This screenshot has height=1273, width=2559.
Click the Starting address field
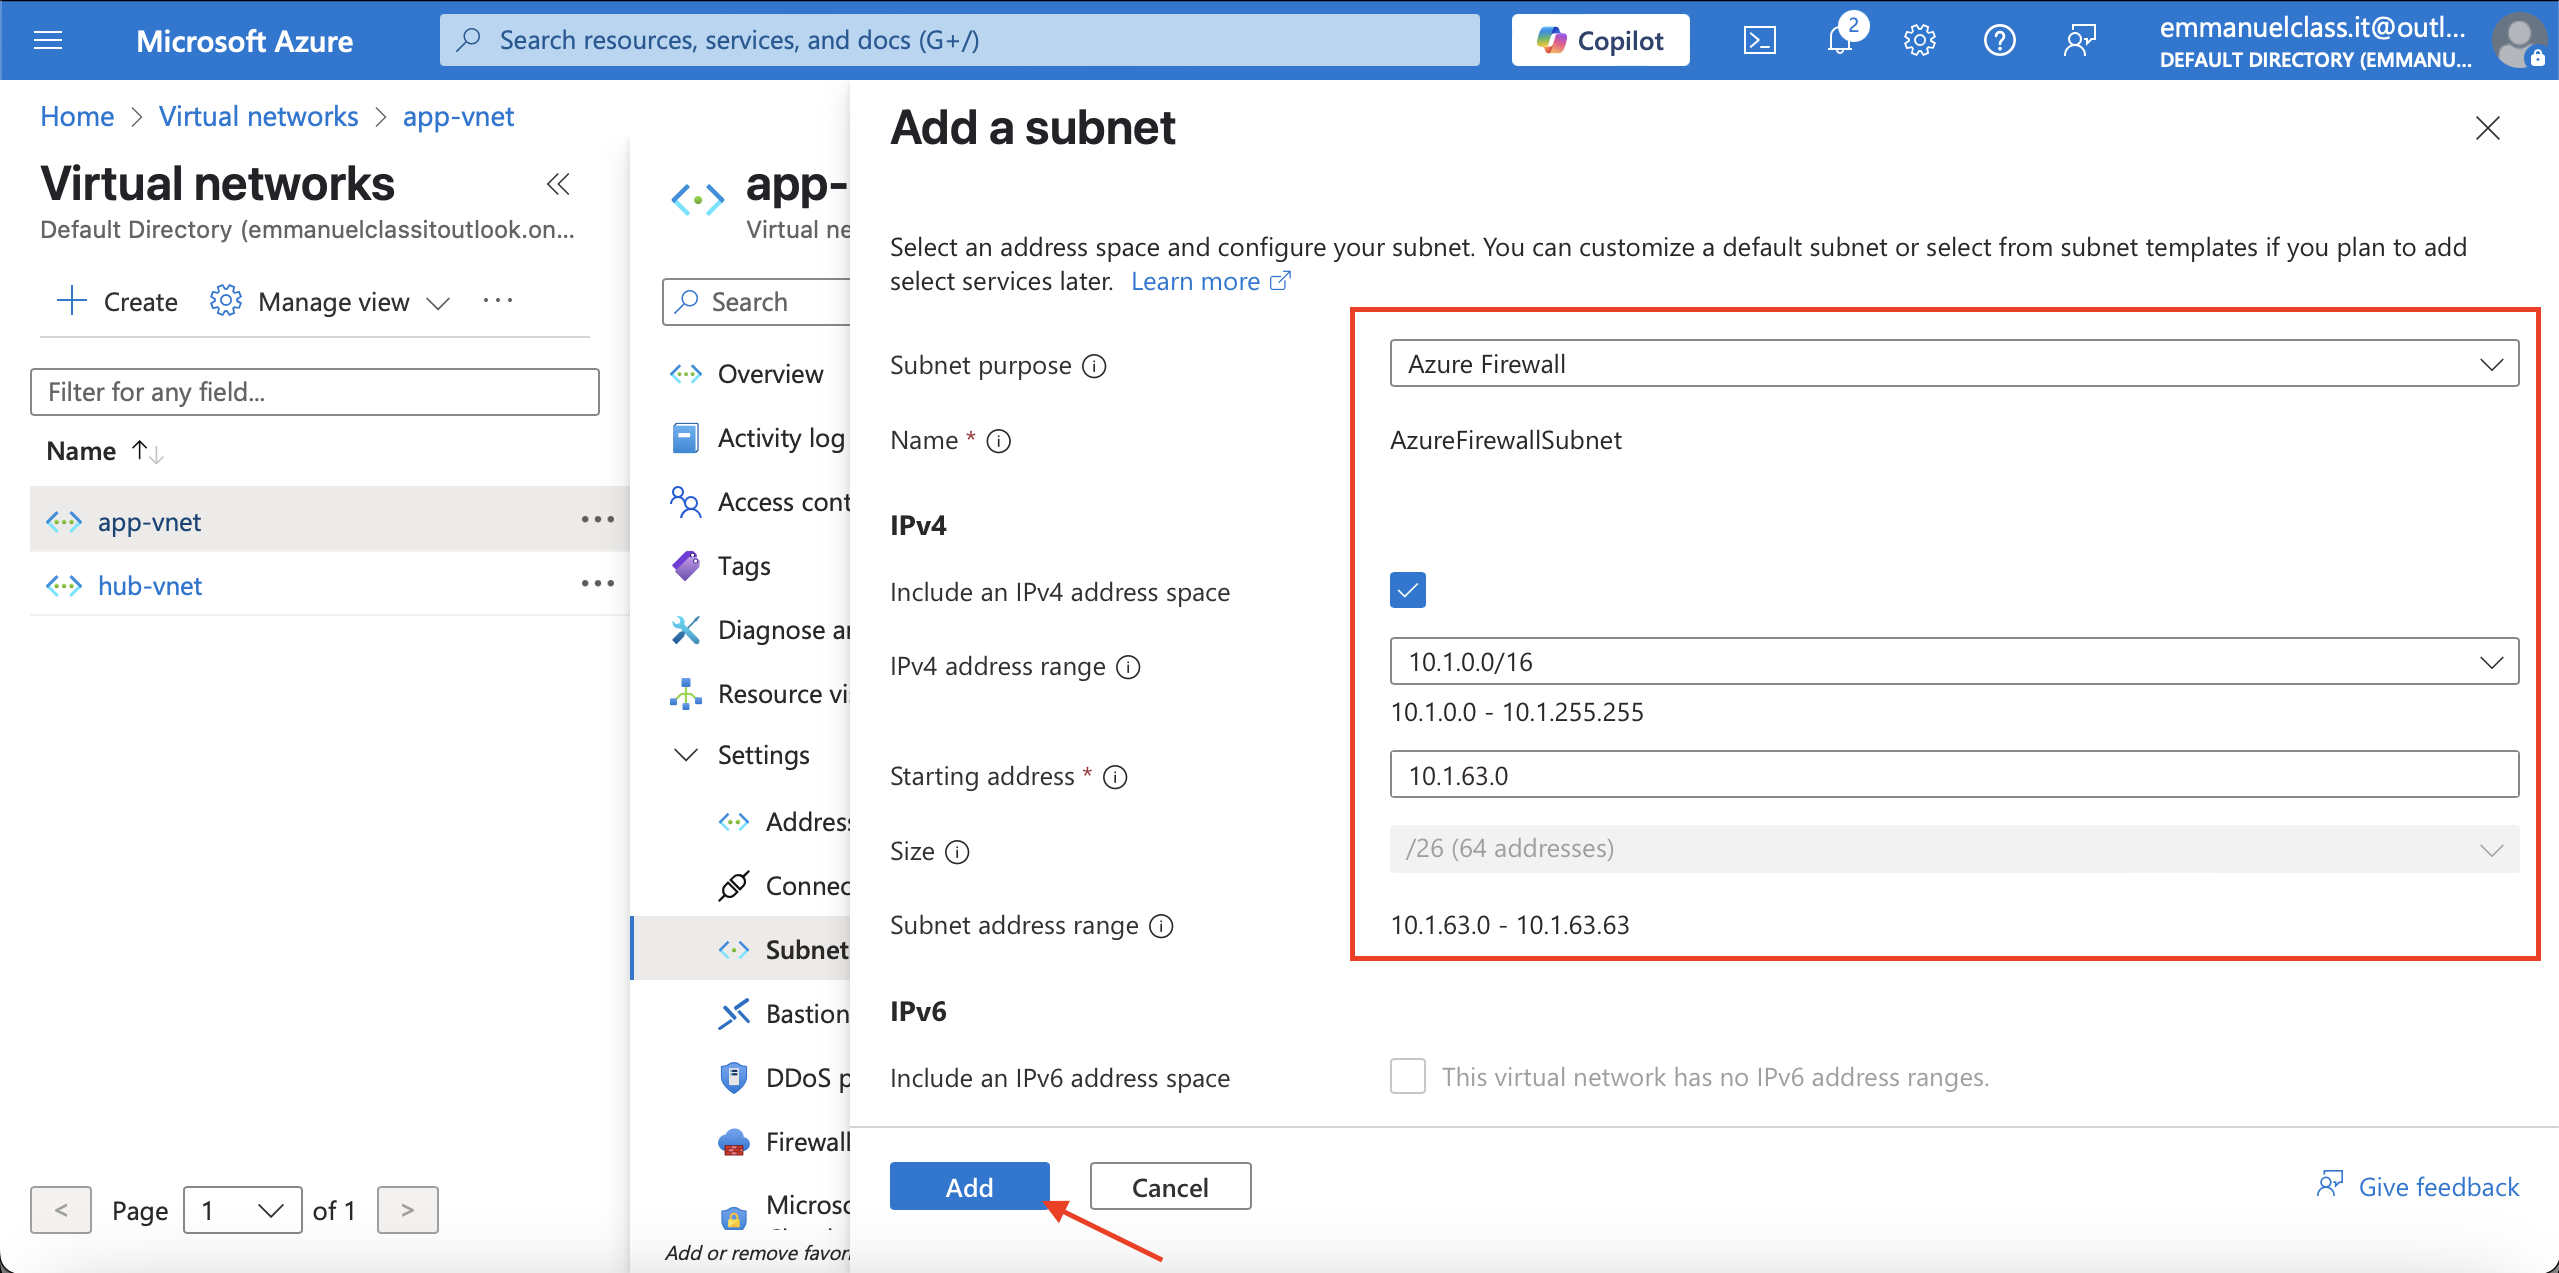[1954, 775]
